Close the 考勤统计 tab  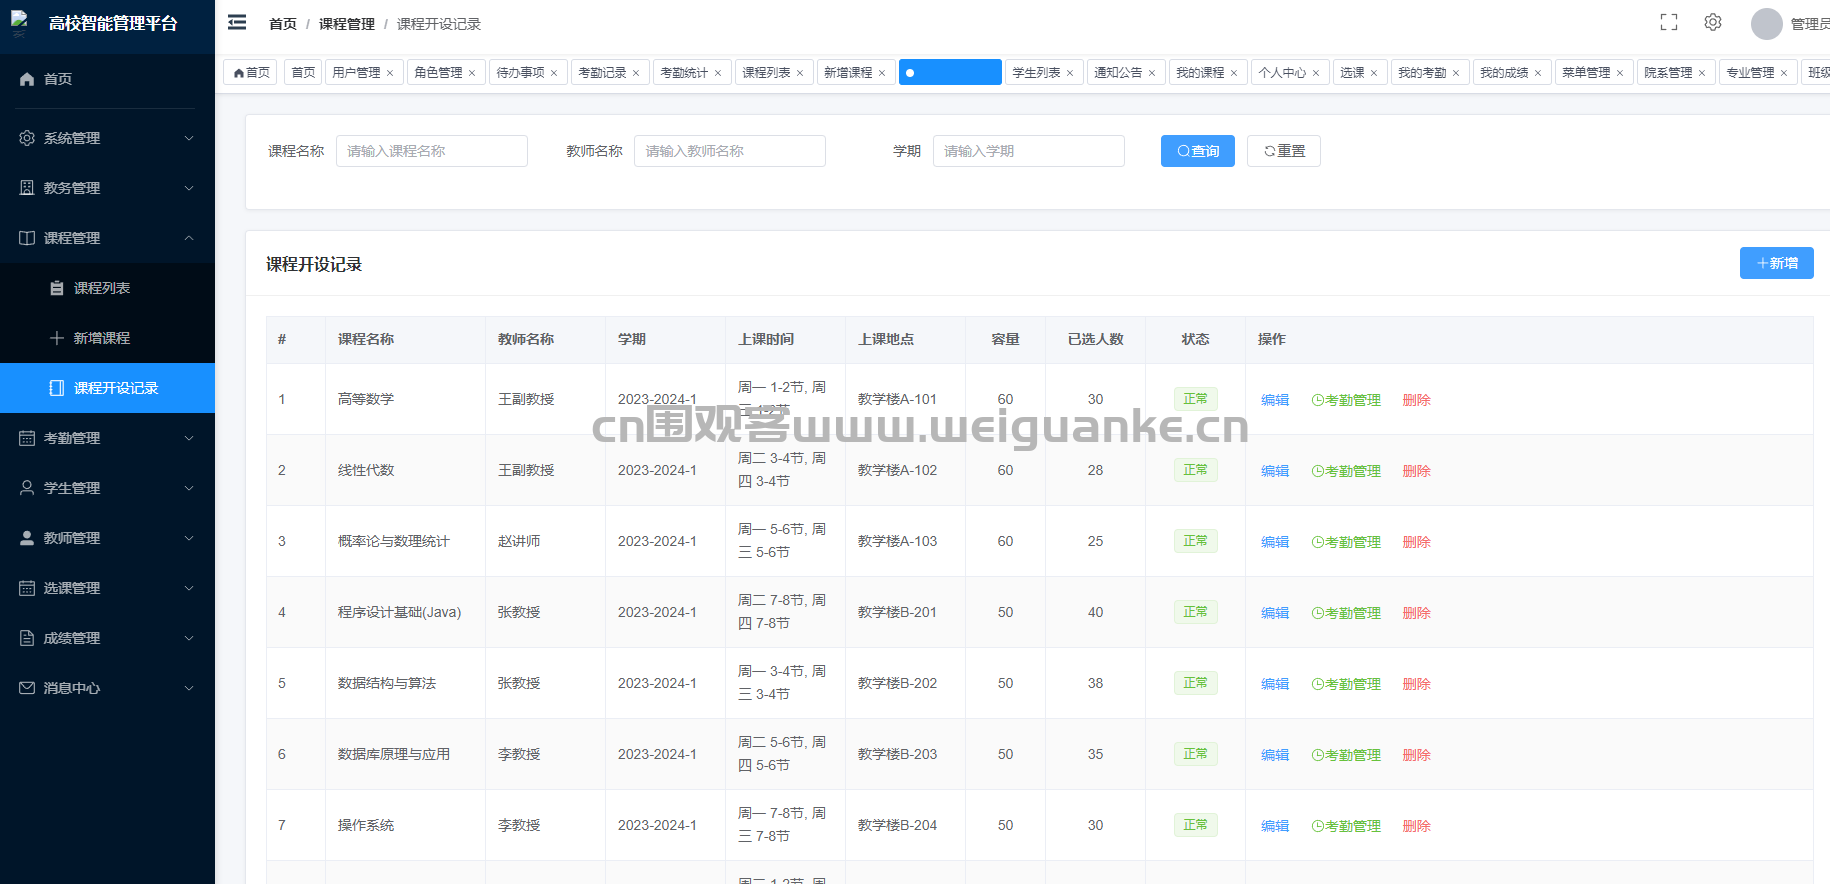[x=718, y=73]
